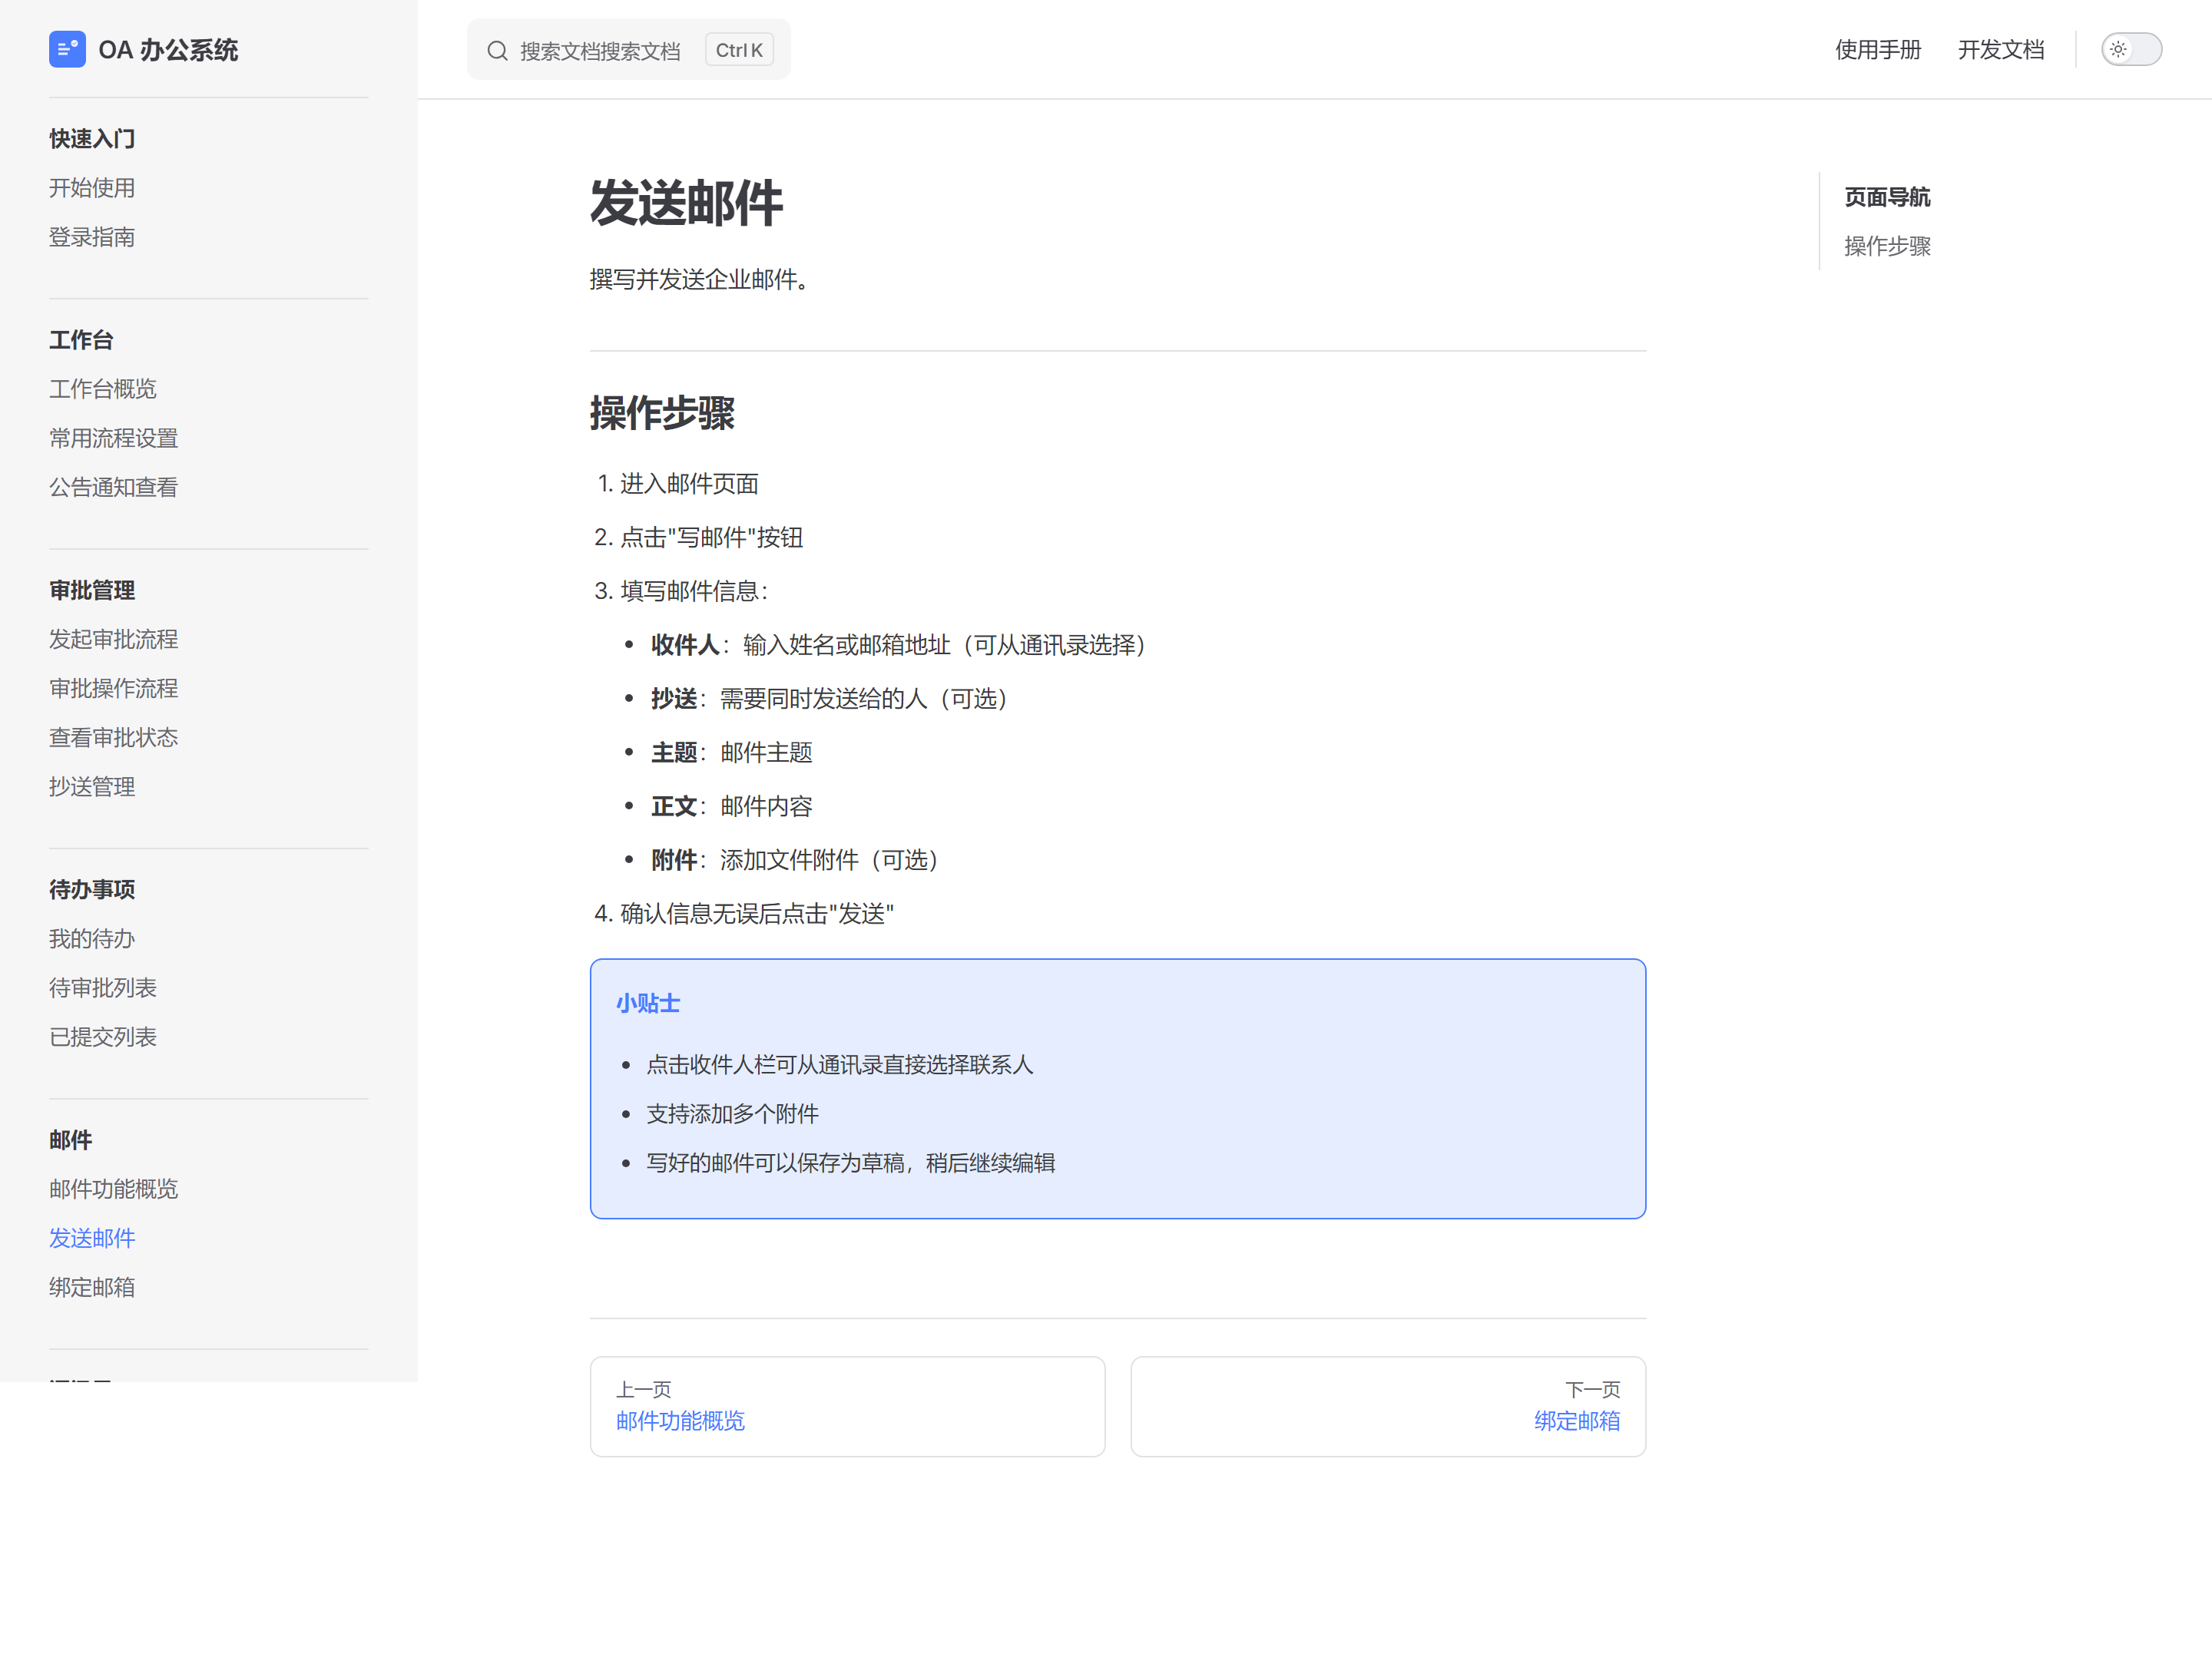Click the OA 办公系统 logo icon
Image resolution: width=2212 pixels, height=1654 pixels.
67,49
